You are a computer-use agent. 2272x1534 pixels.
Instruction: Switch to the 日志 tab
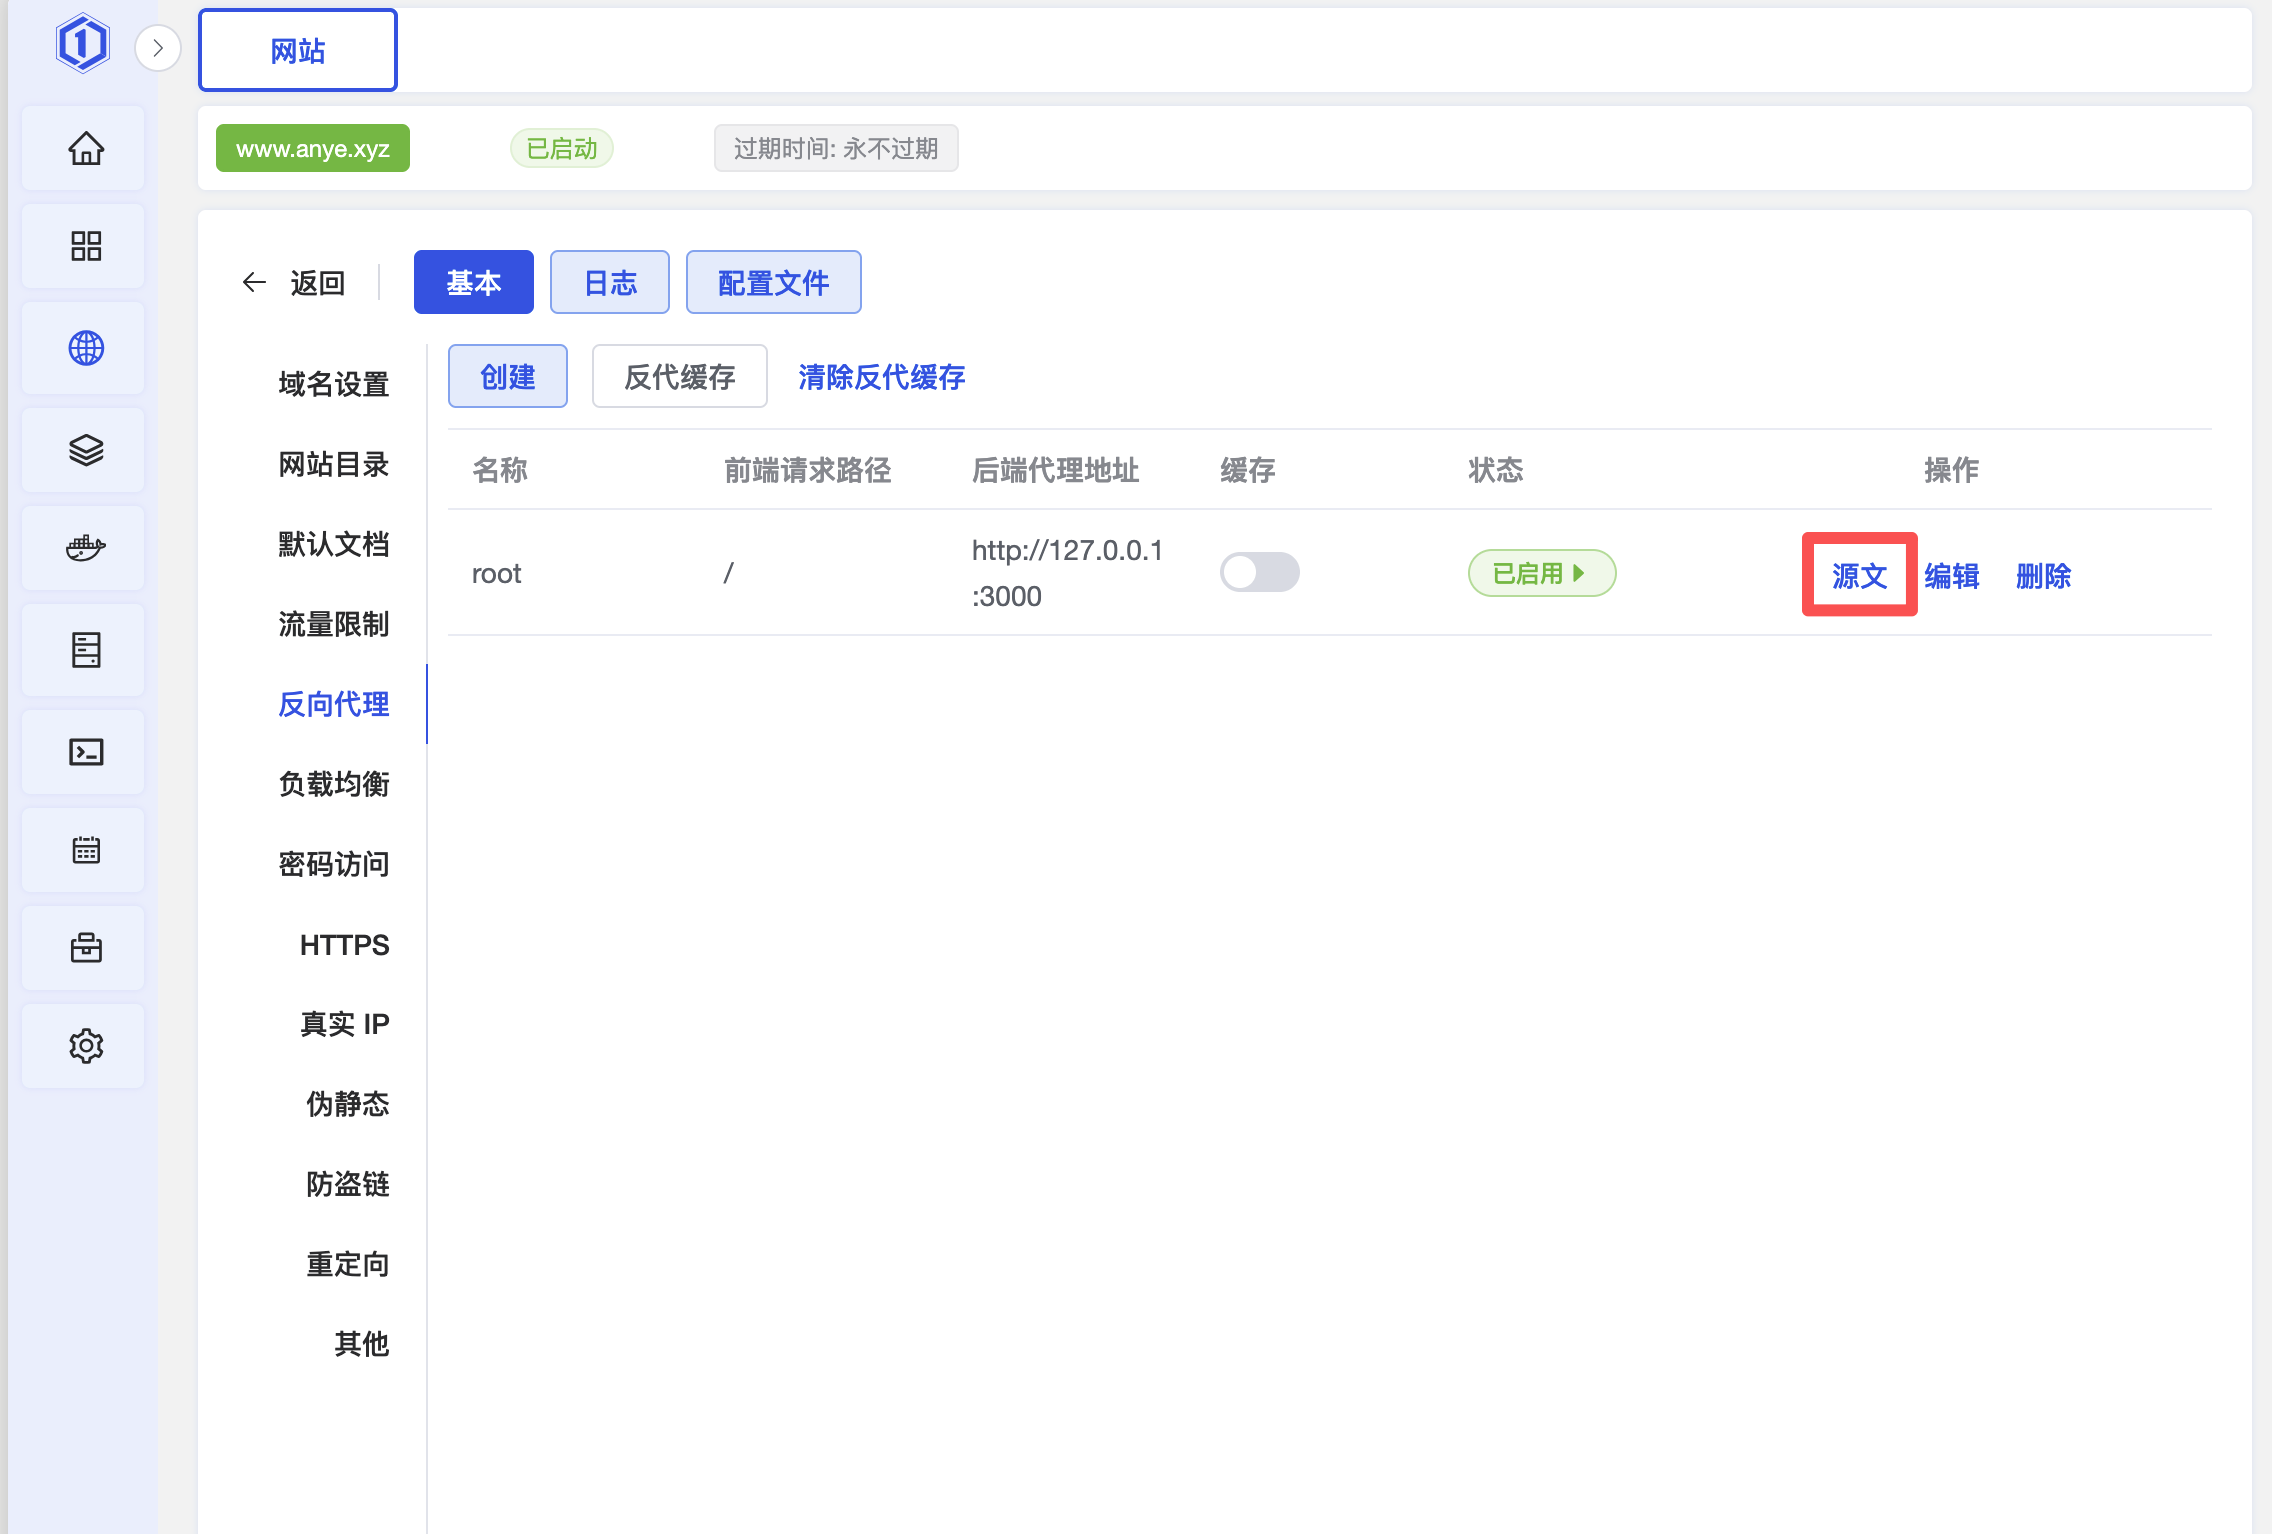[x=609, y=283]
